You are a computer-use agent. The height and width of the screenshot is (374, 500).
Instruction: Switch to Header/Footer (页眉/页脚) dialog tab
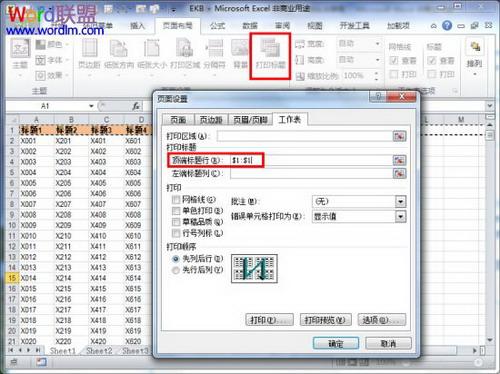(250, 120)
